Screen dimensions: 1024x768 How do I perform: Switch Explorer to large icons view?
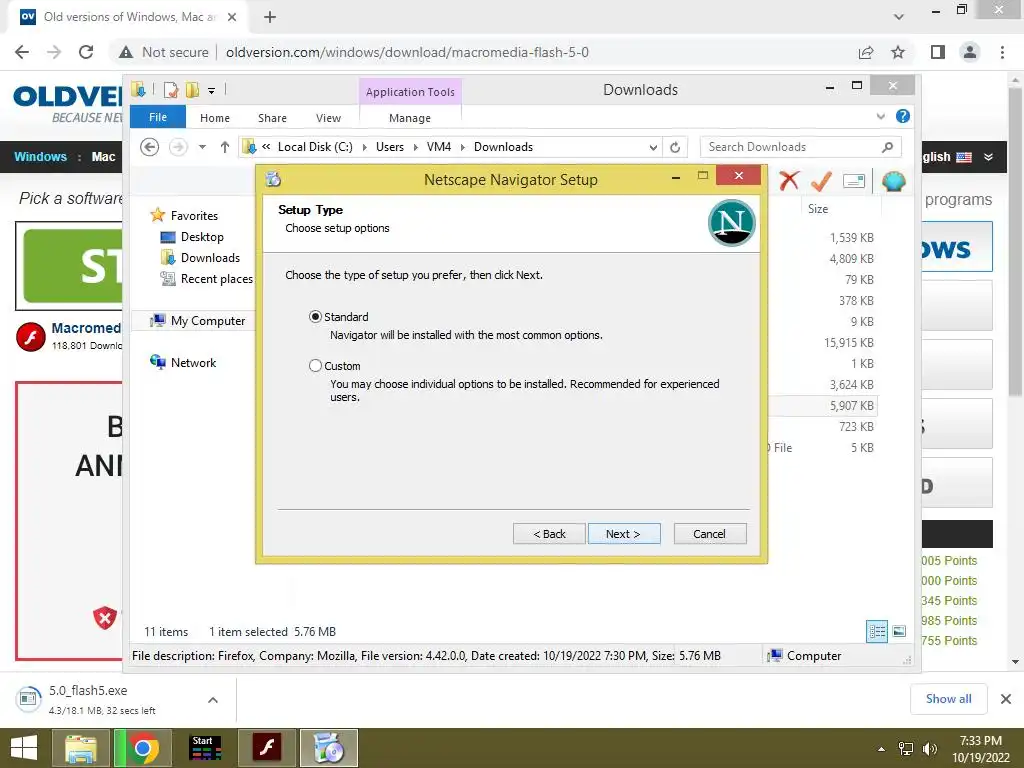point(899,632)
